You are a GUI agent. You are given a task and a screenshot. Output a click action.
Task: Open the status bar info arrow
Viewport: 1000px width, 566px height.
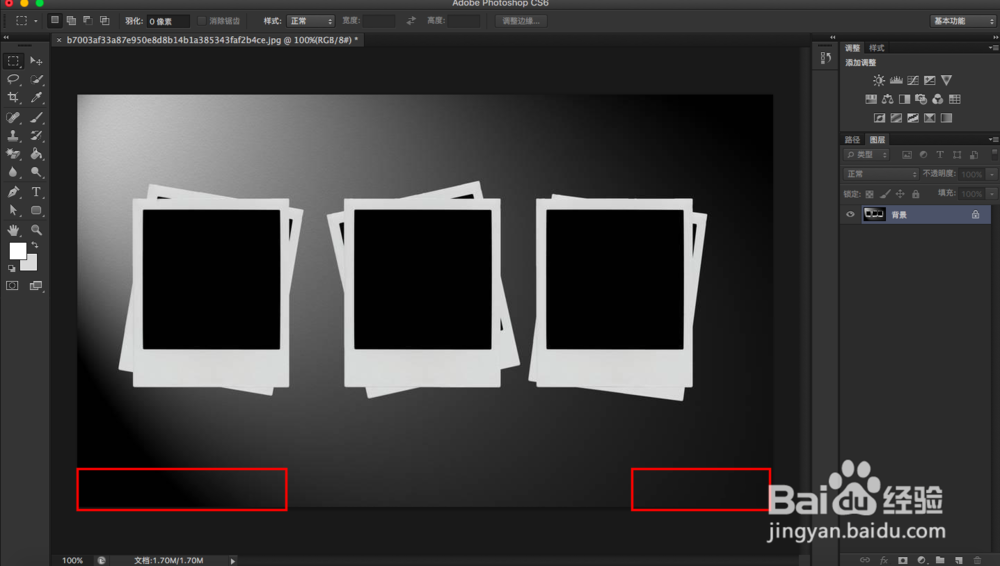[x=233, y=561]
